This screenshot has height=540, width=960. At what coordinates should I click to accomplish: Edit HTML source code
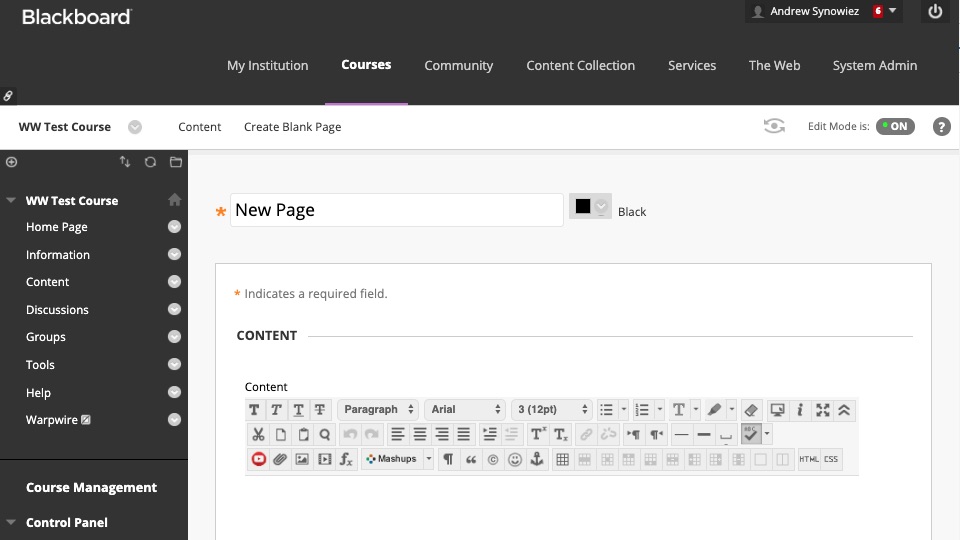pyautogui.click(x=809, y=459)
